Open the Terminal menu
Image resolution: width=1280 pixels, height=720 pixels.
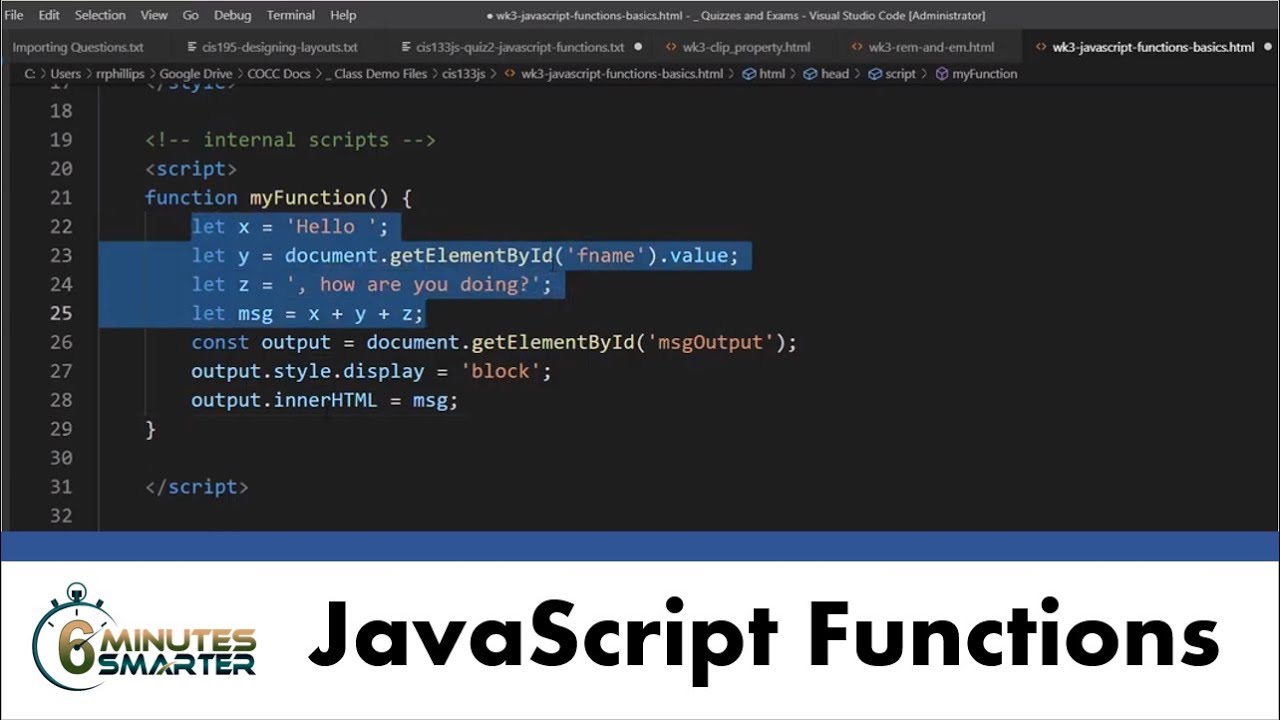(x=291, y=15)
